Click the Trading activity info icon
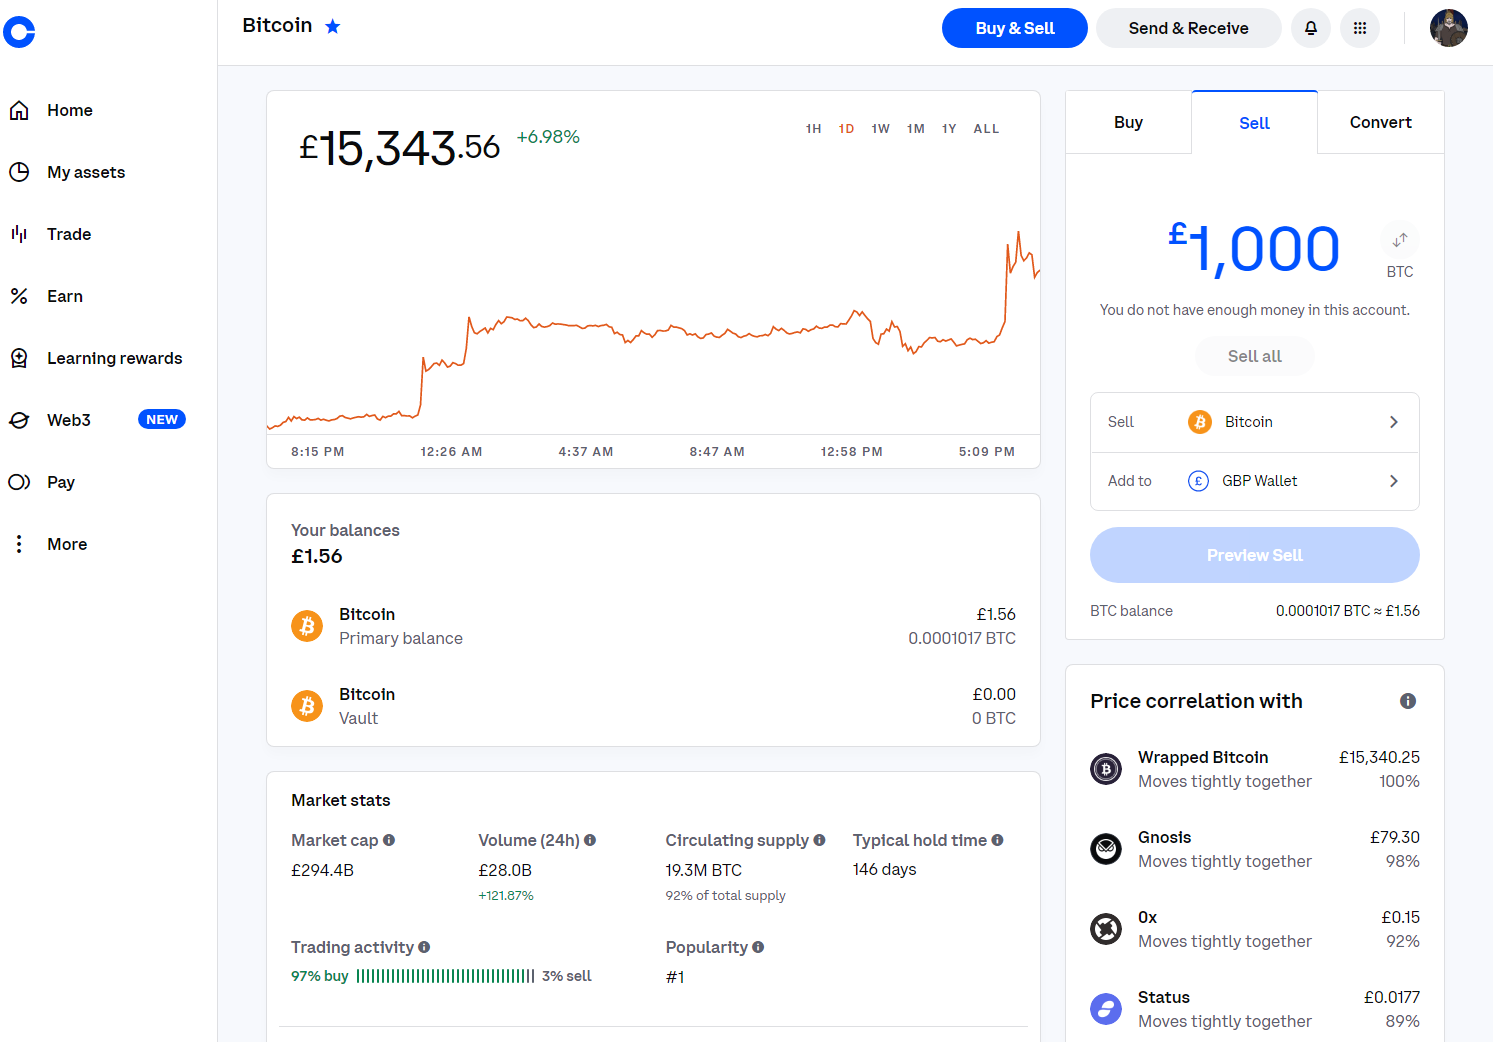Image resolution: width=1493 pixels, height=1042 pixels. pyautogui.click(x=424, y=947)
